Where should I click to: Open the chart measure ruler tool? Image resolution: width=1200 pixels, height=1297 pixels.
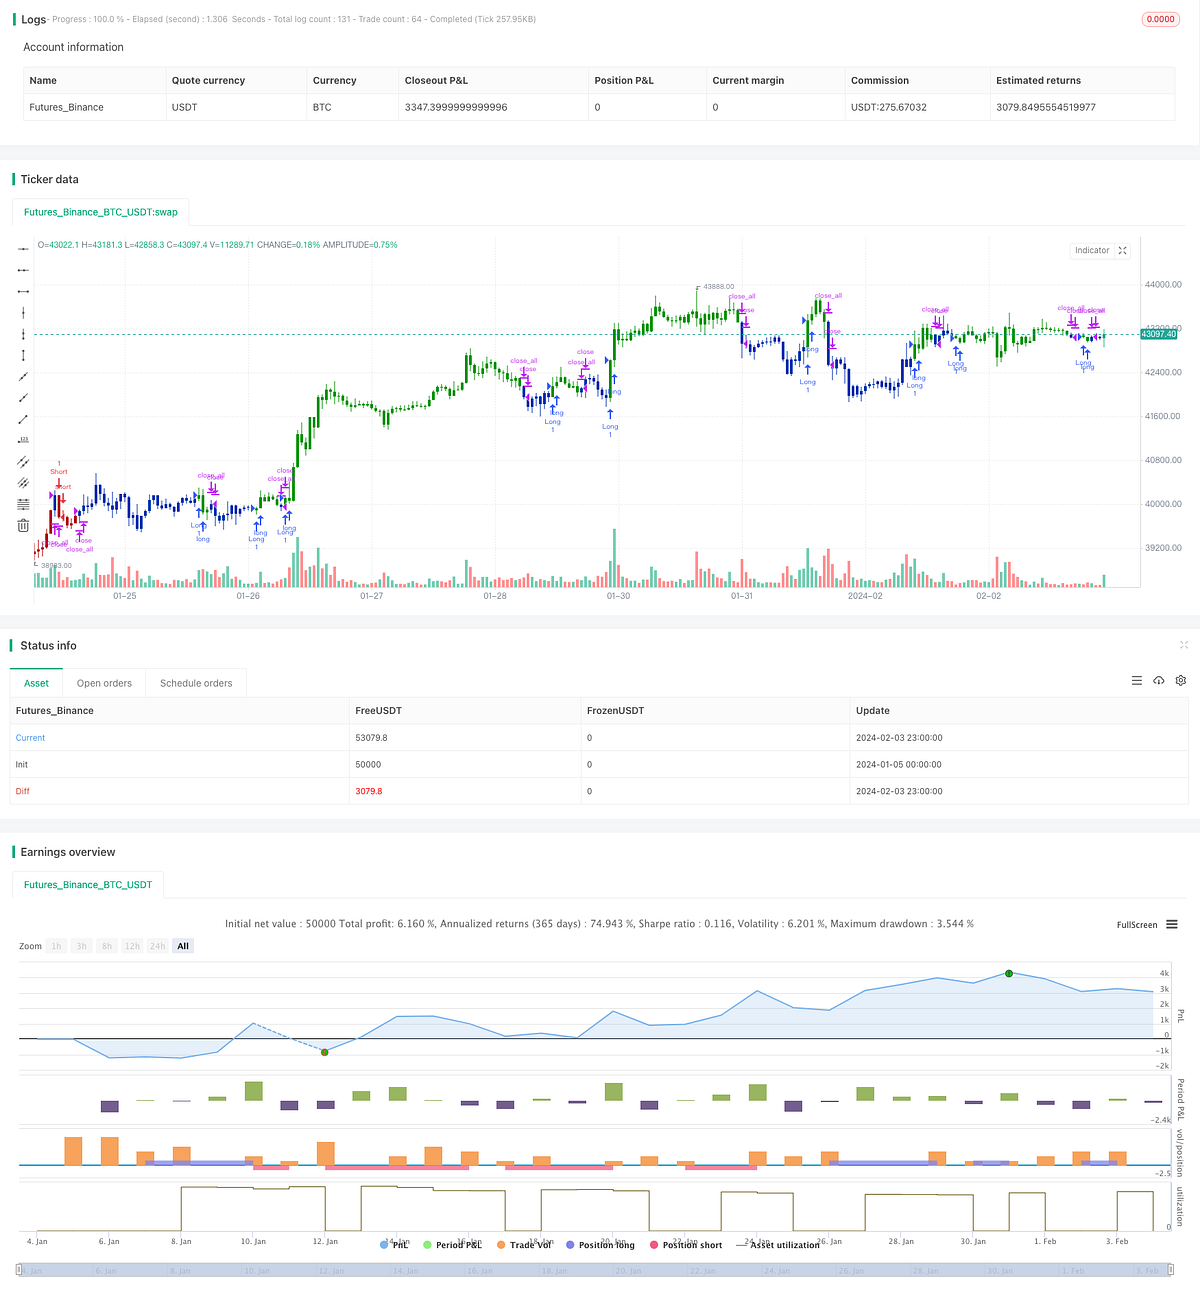coord(23,438)
